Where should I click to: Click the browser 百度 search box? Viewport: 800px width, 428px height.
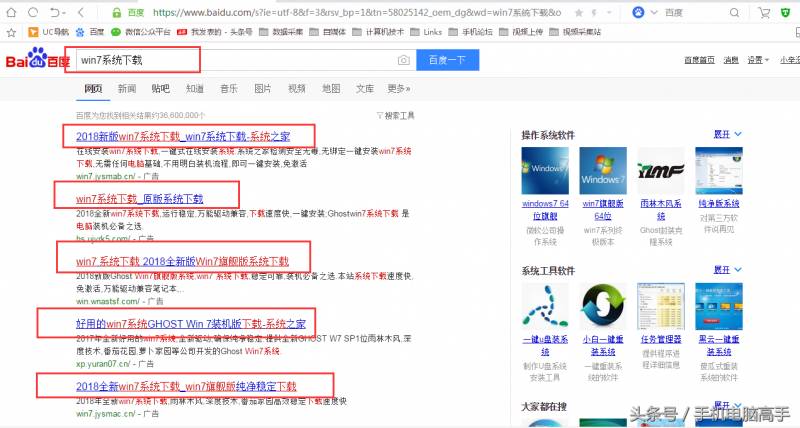pyautogui.click(x=694, y=13)
